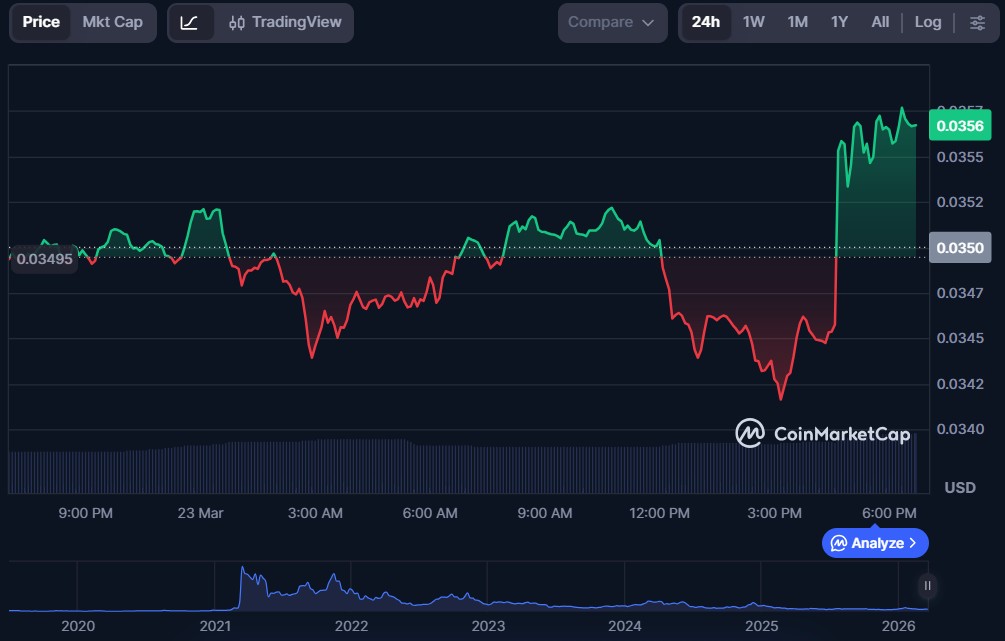The width and height of the screenshot is (1005, 641).
Task: Toggle the Log scale option
Action: (x=928, y=22)
